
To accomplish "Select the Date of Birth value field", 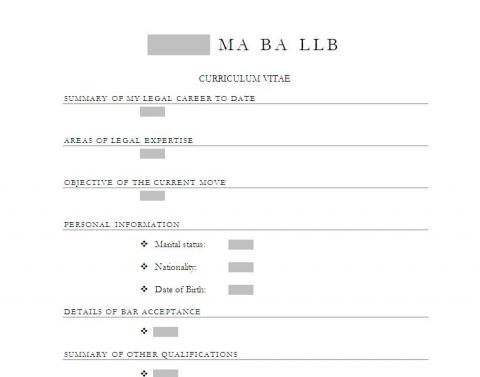I will [x=241, y=290].
